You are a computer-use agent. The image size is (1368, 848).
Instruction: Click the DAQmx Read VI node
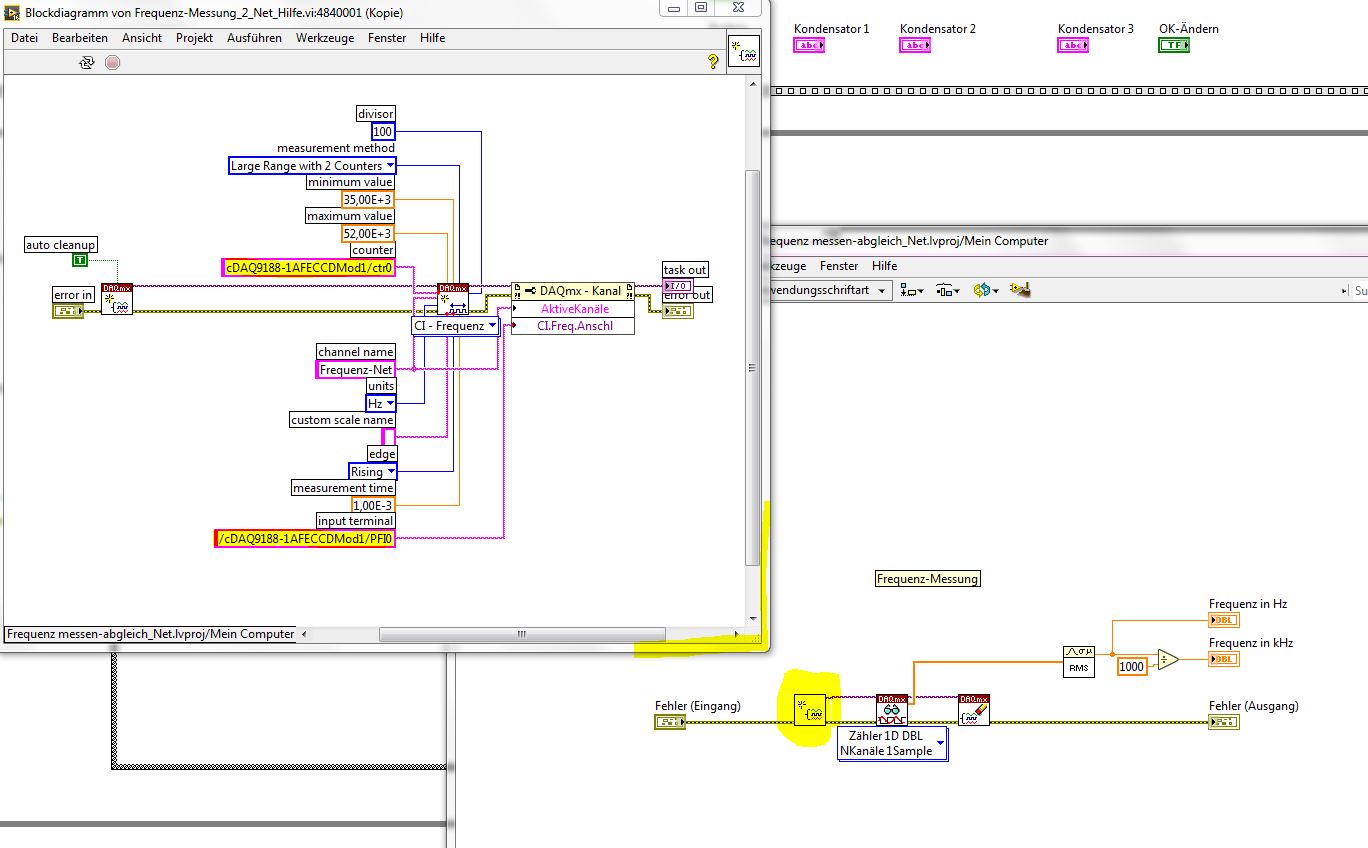pyautogui.click(x=890, y=710)
